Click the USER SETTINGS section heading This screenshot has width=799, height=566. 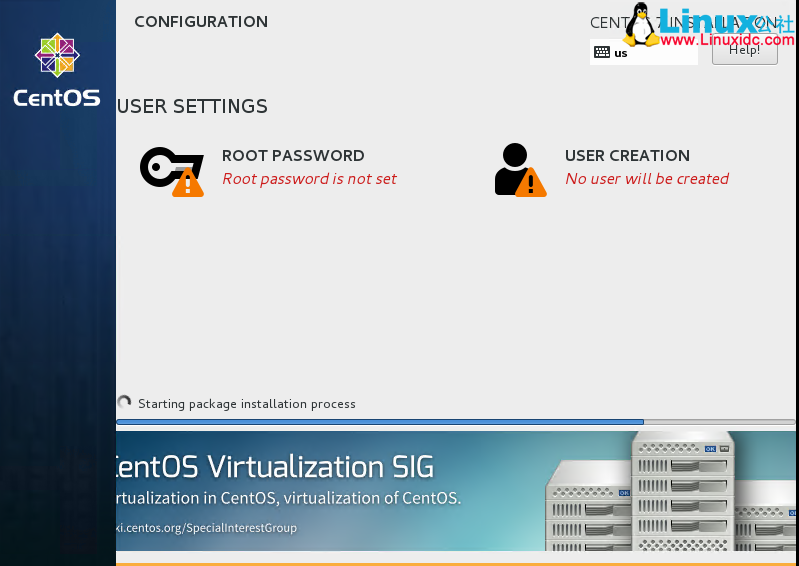pyautogui.click(x=192, y=106)
